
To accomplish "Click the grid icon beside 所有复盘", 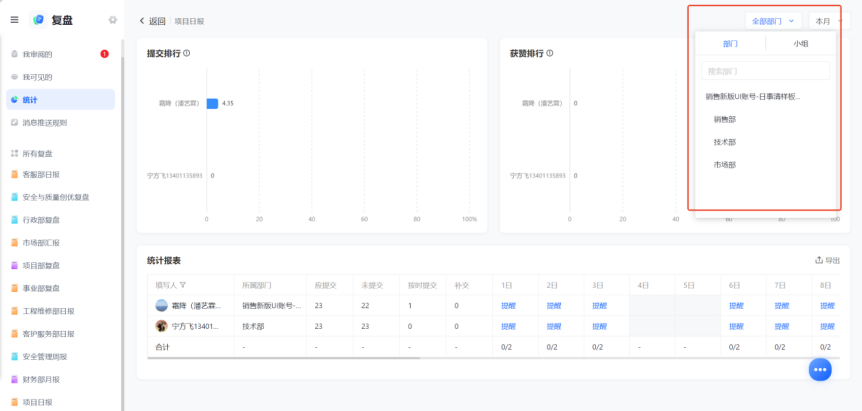I will [x=15, y=153].
